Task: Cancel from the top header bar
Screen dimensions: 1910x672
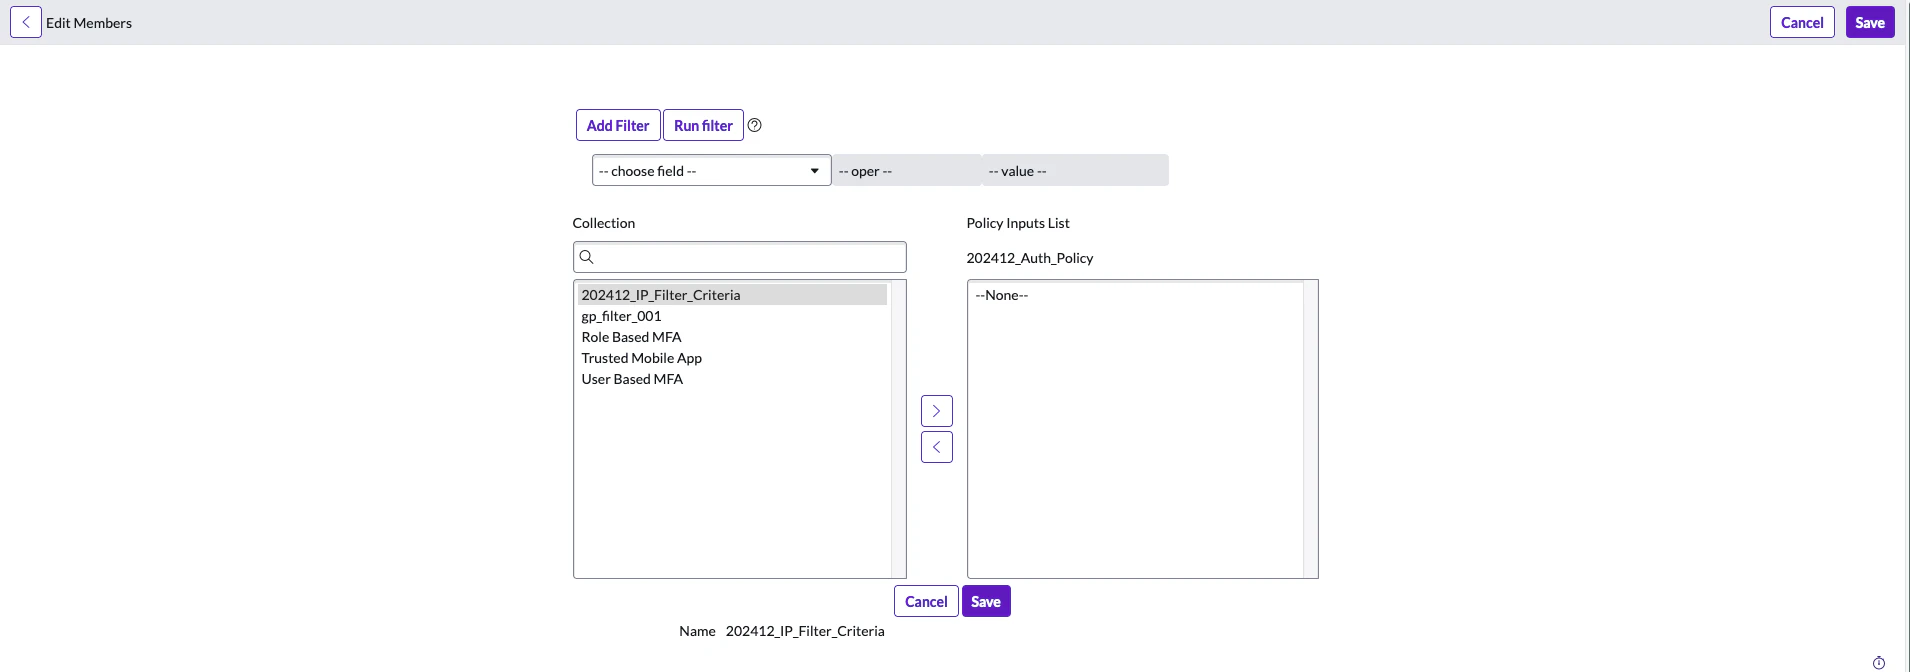Action: [x=1802, y=22]
